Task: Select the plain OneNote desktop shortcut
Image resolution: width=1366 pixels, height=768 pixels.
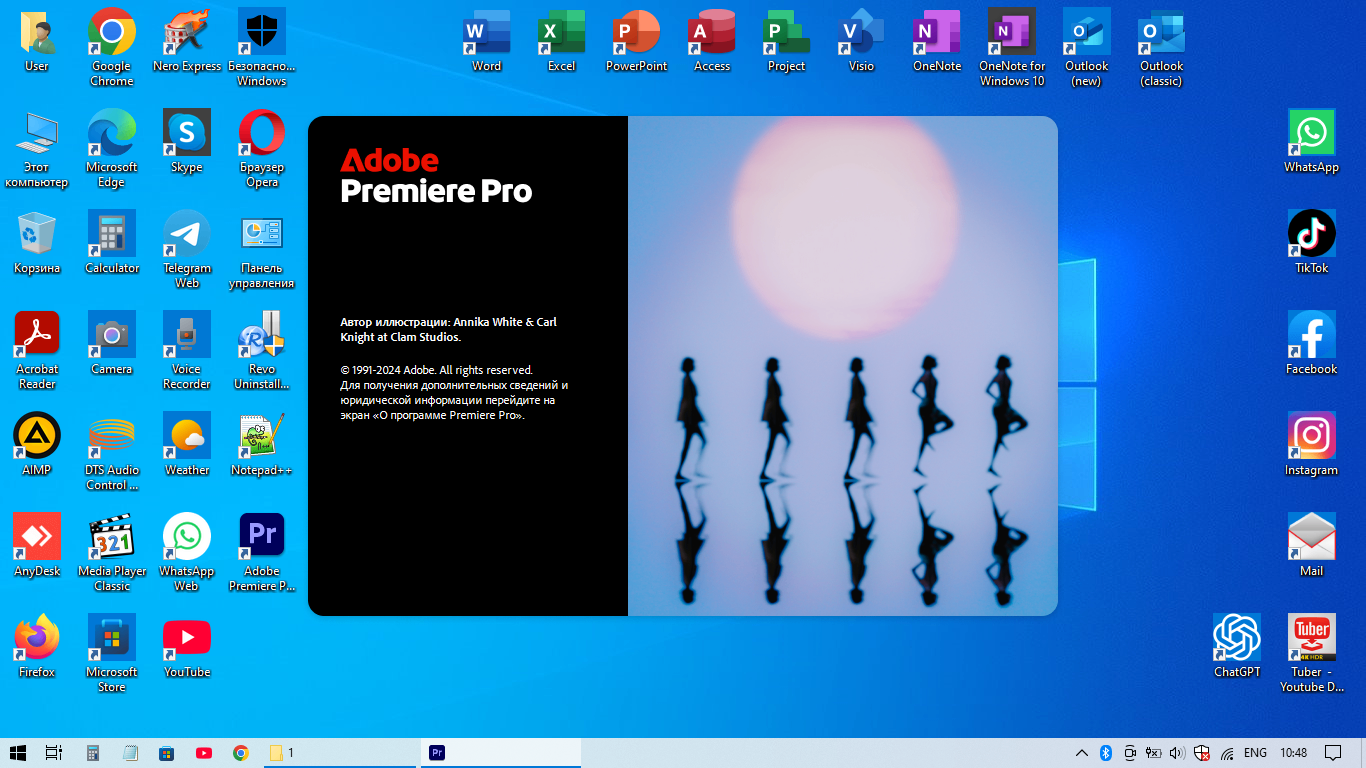Action: point(937,40)
